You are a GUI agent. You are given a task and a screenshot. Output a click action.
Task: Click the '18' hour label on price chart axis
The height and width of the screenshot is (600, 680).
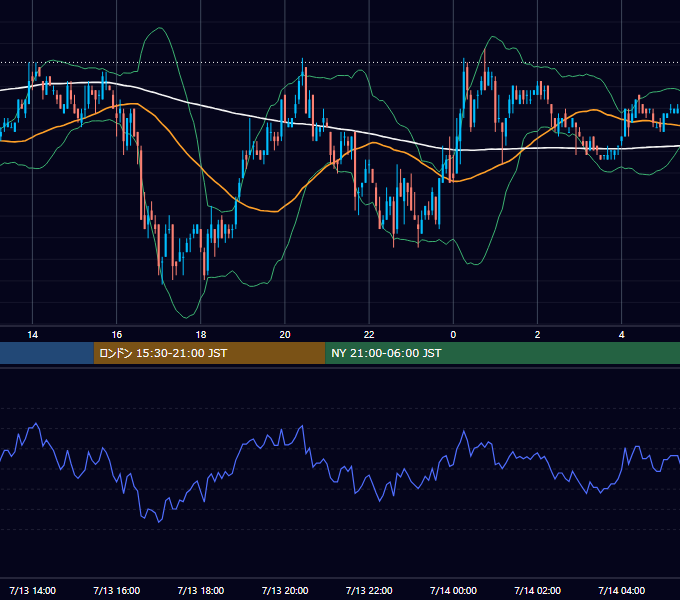pos(201,335)
